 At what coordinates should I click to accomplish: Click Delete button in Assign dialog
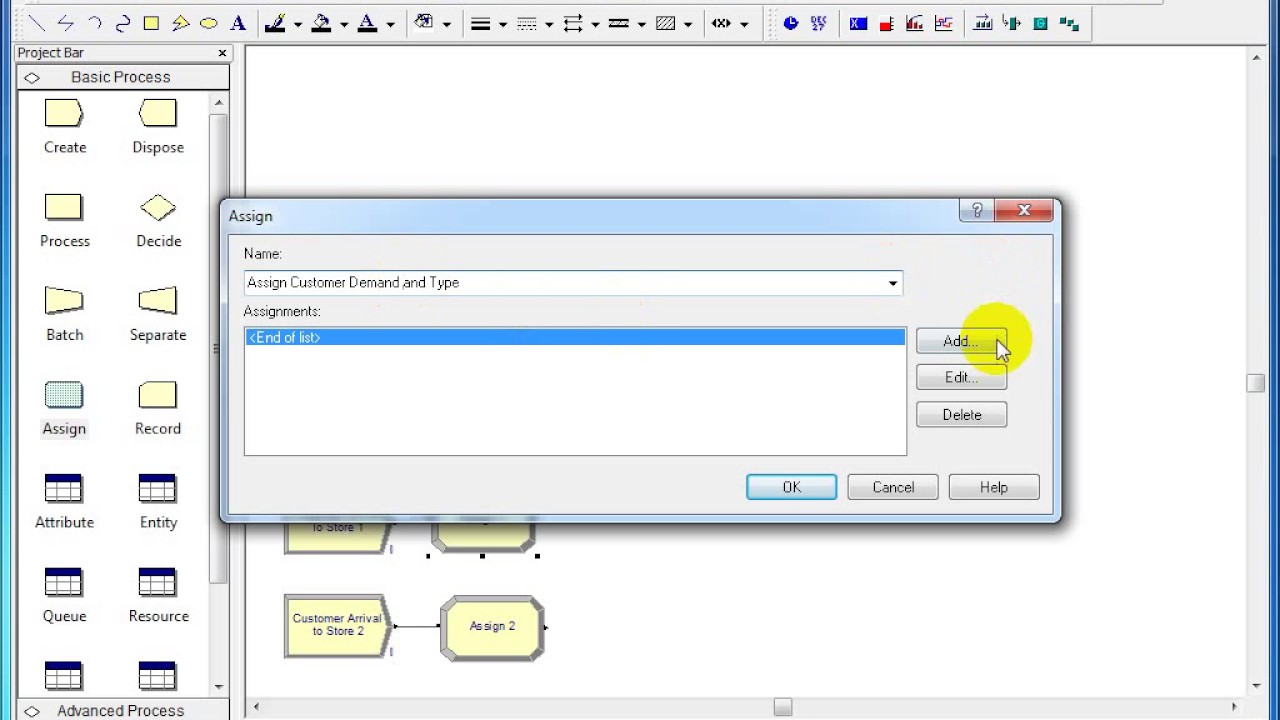coord(961,414)
